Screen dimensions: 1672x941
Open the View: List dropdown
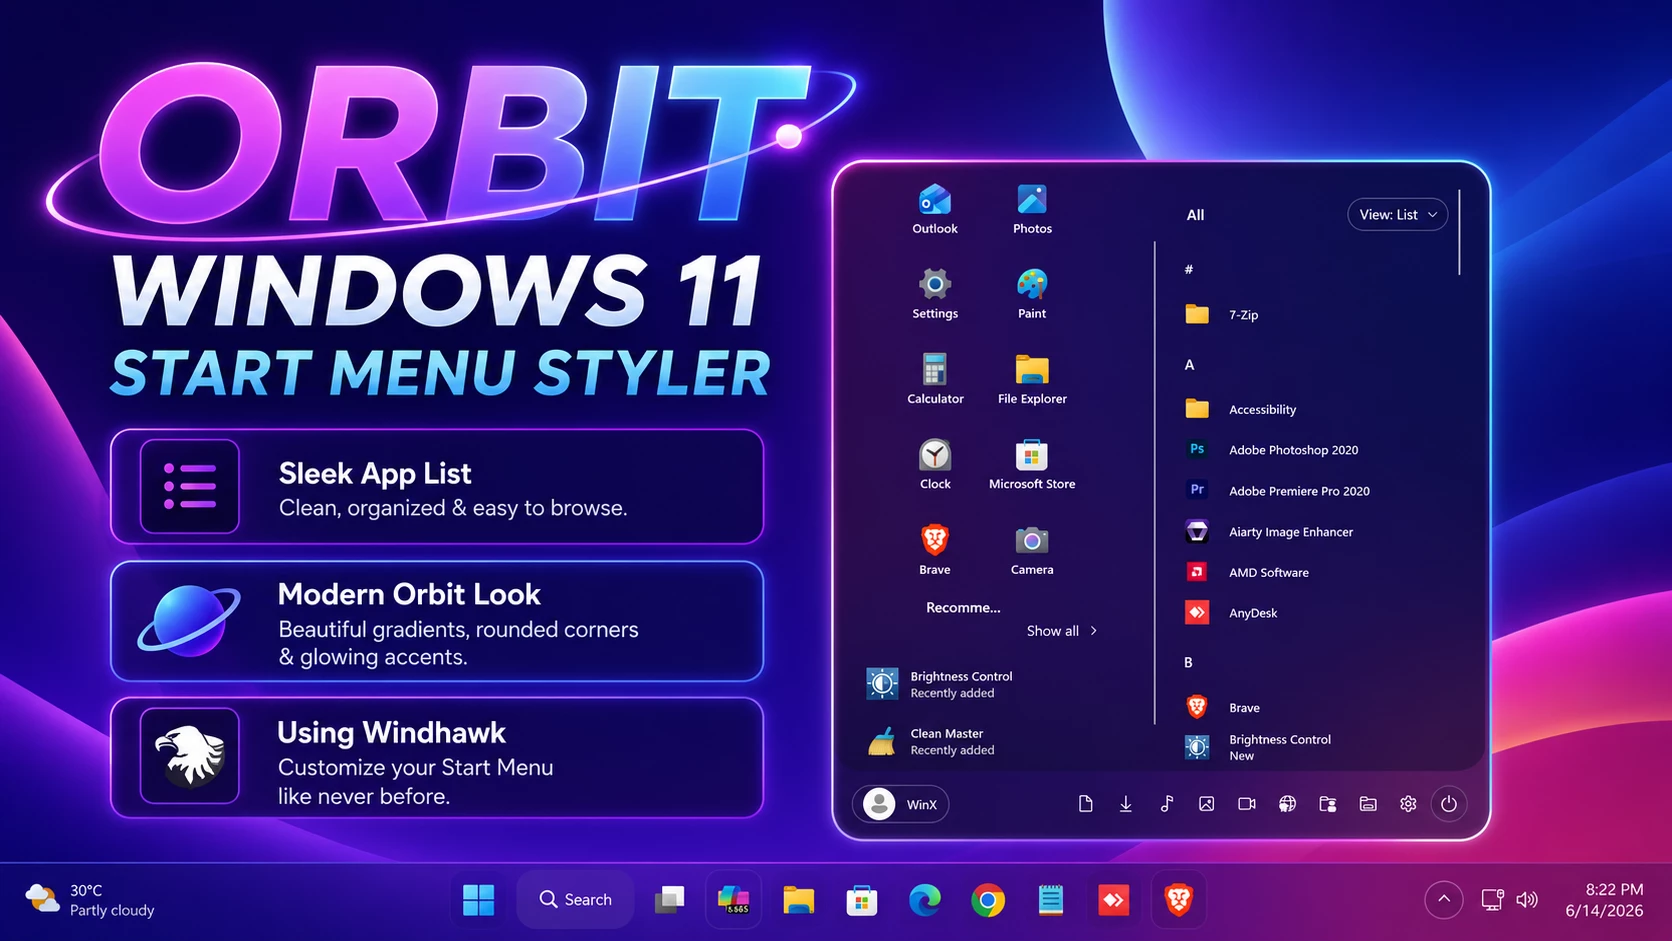(1397, 215)
